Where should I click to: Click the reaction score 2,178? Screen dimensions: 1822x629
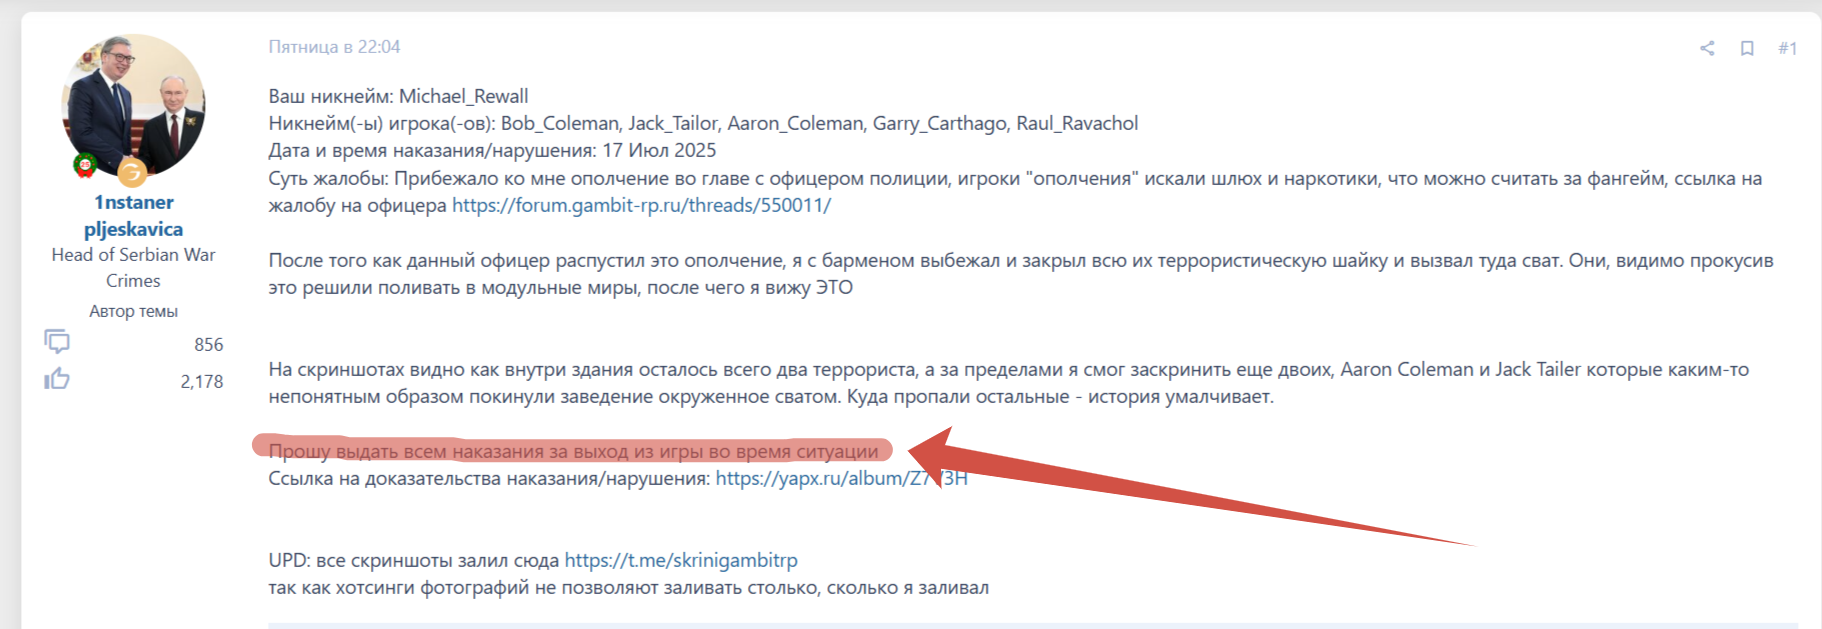pos(201,382)
